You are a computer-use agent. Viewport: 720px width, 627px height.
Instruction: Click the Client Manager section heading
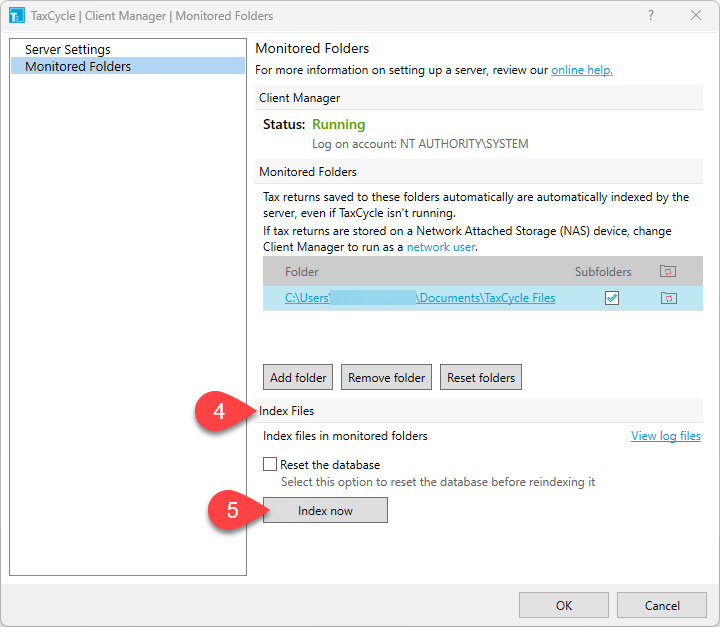(x=299, y=98)
